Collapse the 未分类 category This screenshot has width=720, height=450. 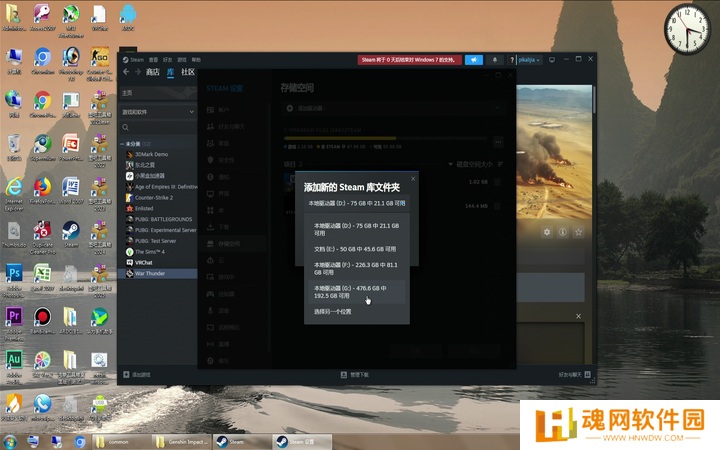(122, 144)
